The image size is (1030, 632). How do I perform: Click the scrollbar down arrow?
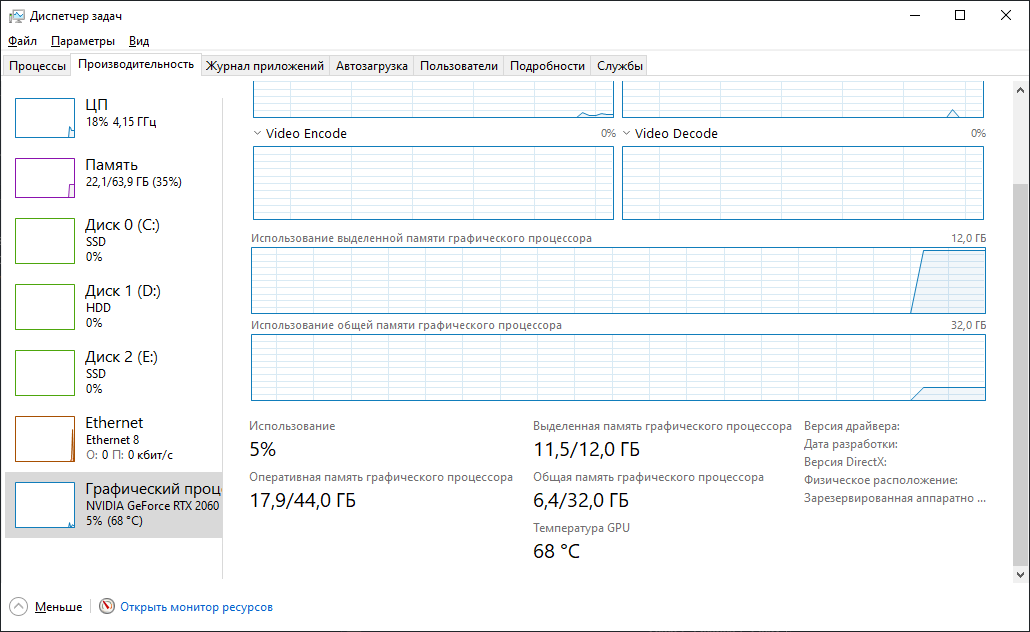coord(1020,574)
